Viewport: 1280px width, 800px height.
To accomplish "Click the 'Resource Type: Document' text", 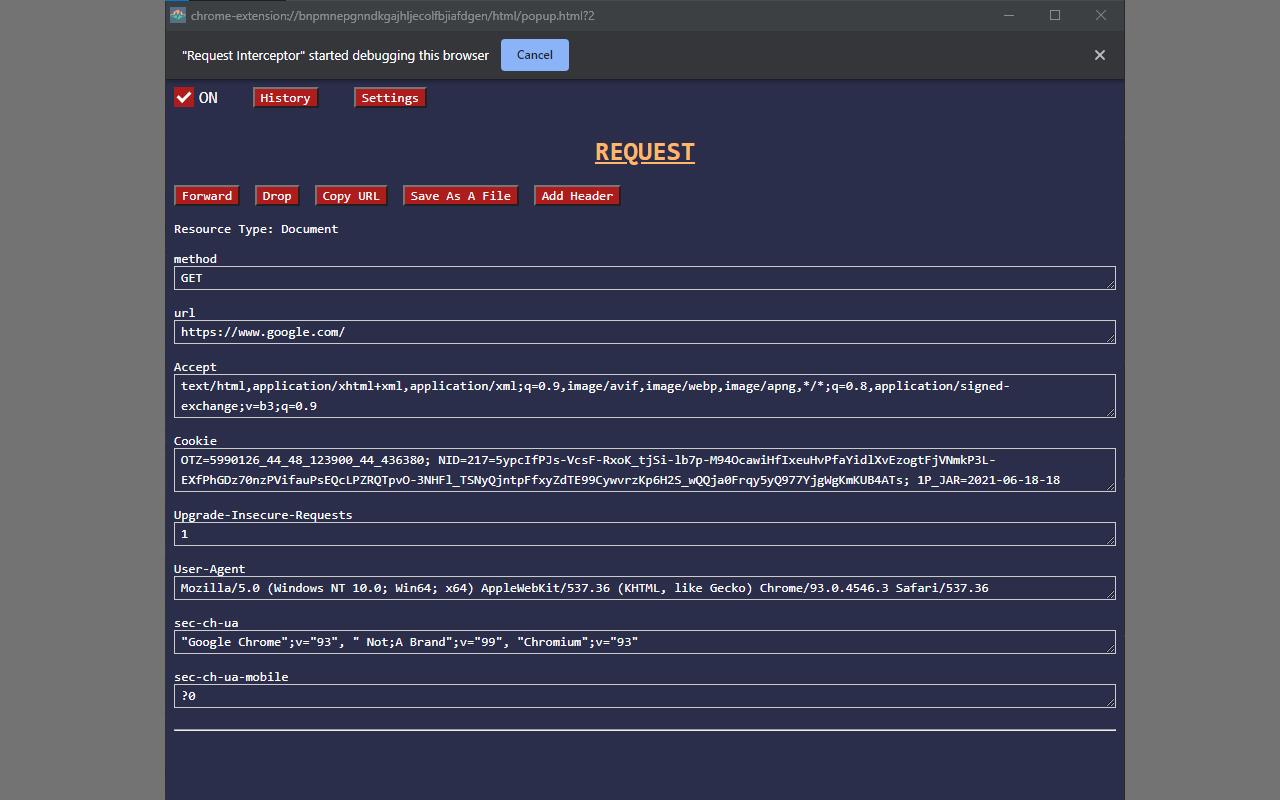I will click(256, 229).
